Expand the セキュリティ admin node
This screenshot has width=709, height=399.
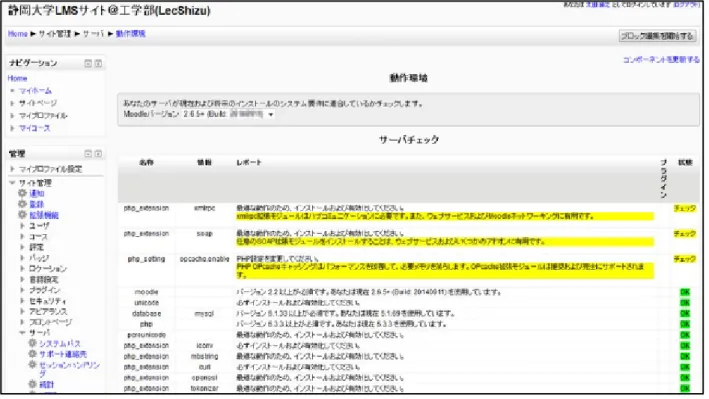click(x=22, y=301)
